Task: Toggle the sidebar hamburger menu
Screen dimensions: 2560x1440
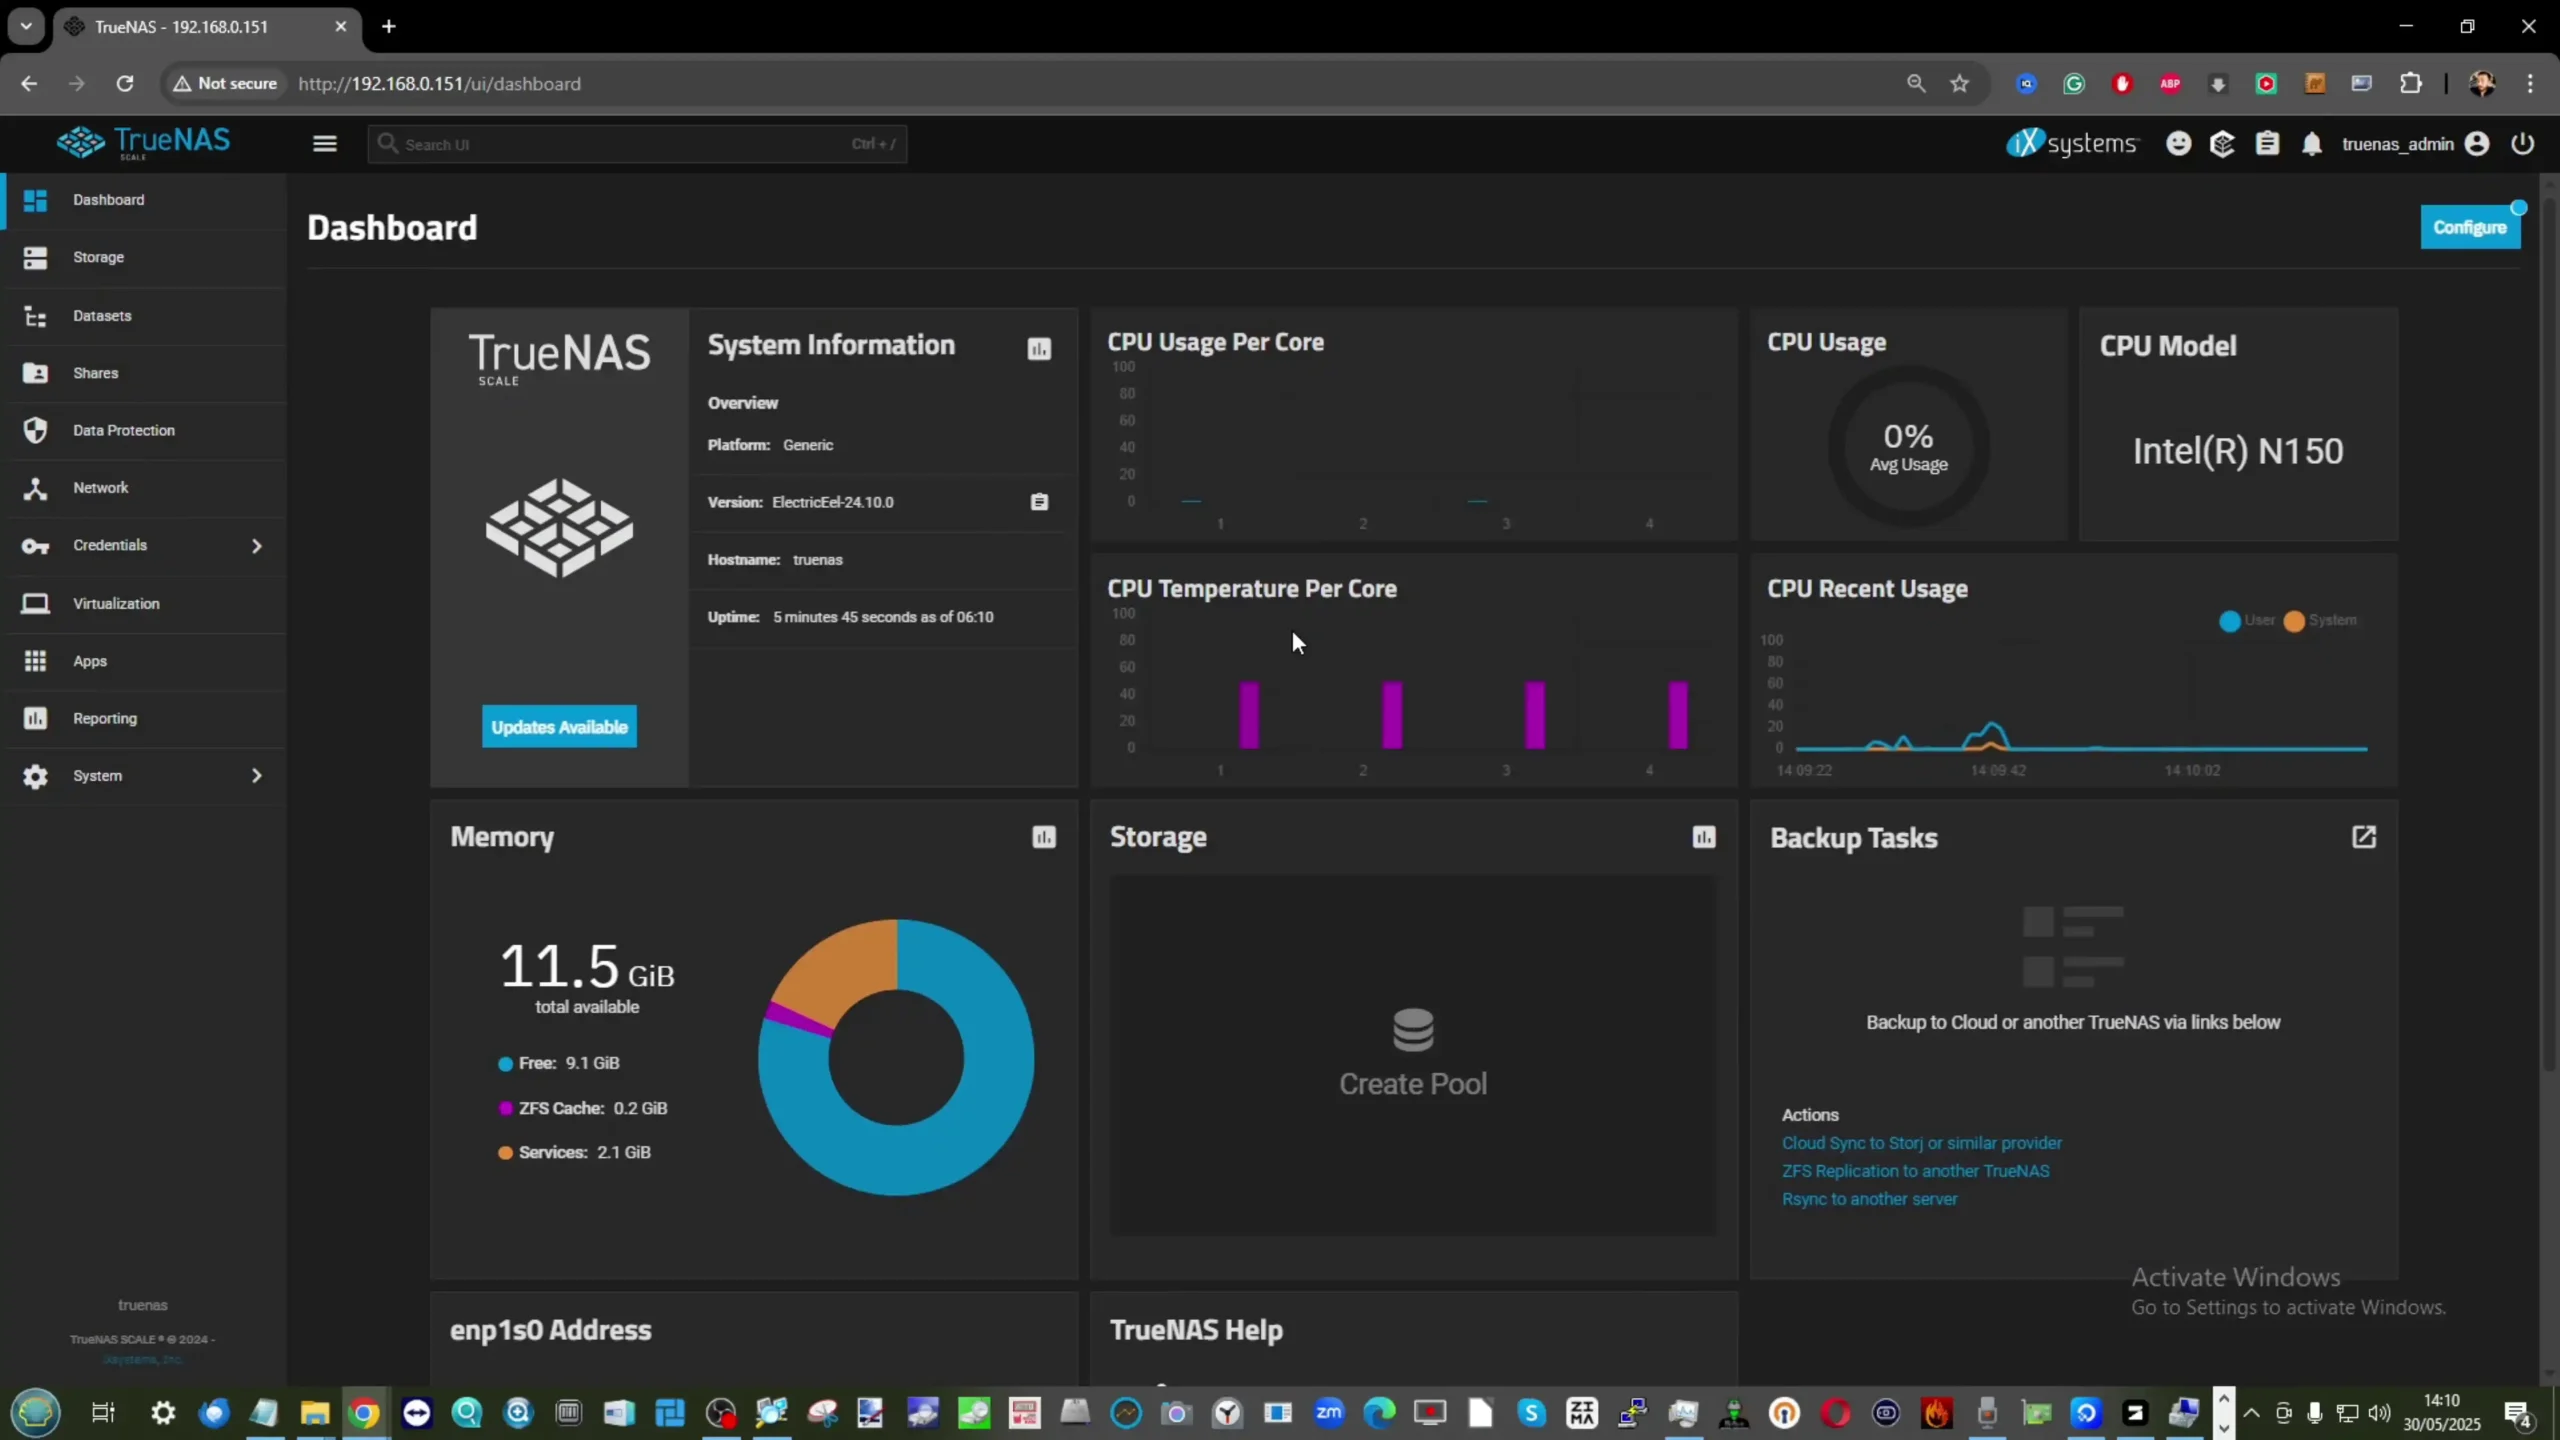Action: pyautogui.click(x=324, y=144)
